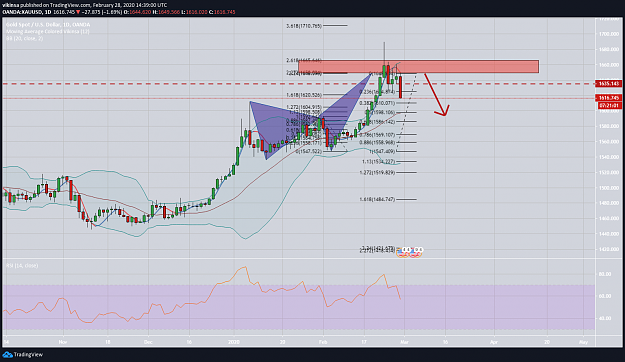
Task: Open BB (20, close, 2) indicator legend
Action: click(24, 38)
